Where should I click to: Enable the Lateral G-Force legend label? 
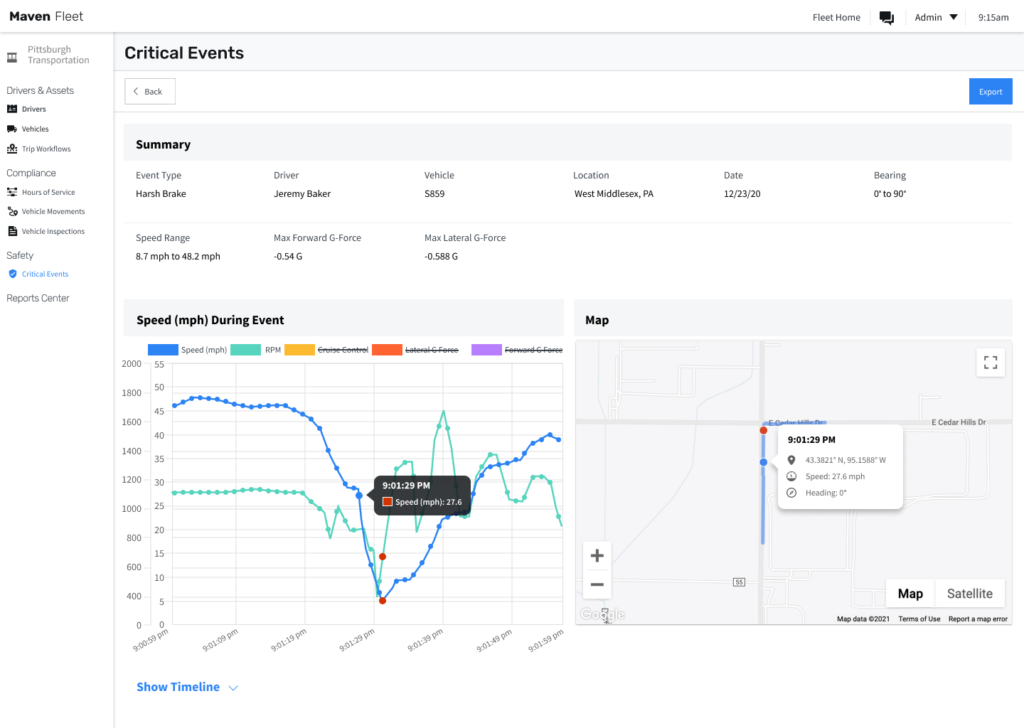[432, 350]
